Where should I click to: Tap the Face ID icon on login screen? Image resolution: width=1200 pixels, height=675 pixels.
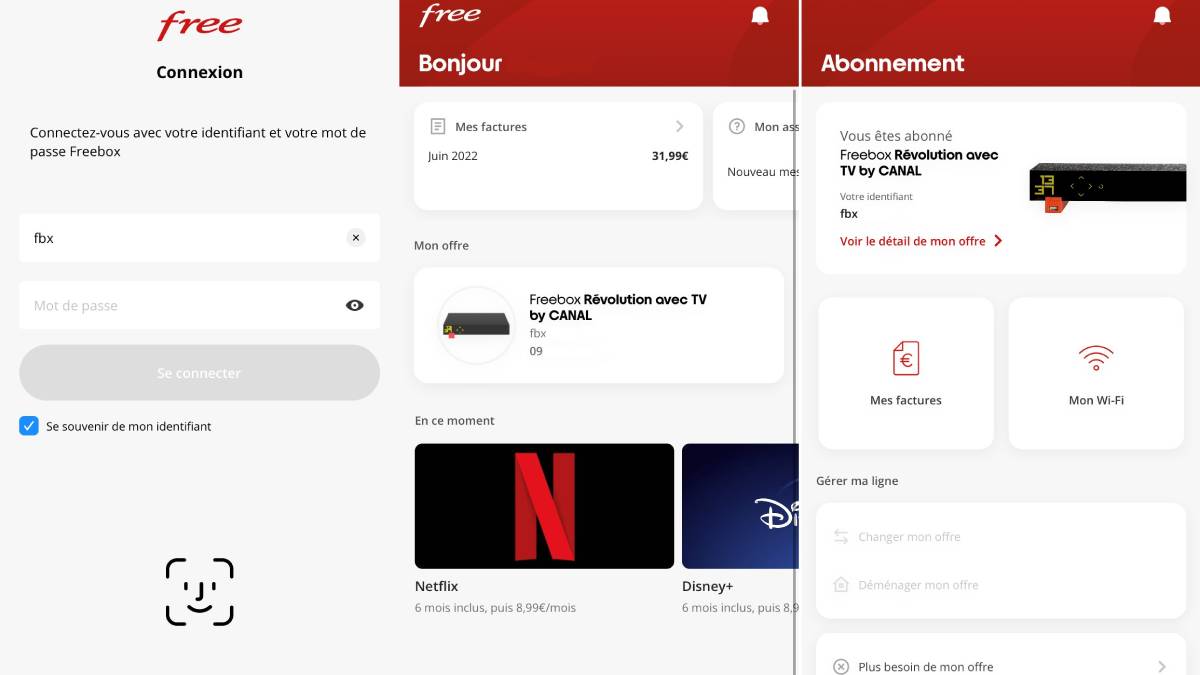click(x=200, y=592)
